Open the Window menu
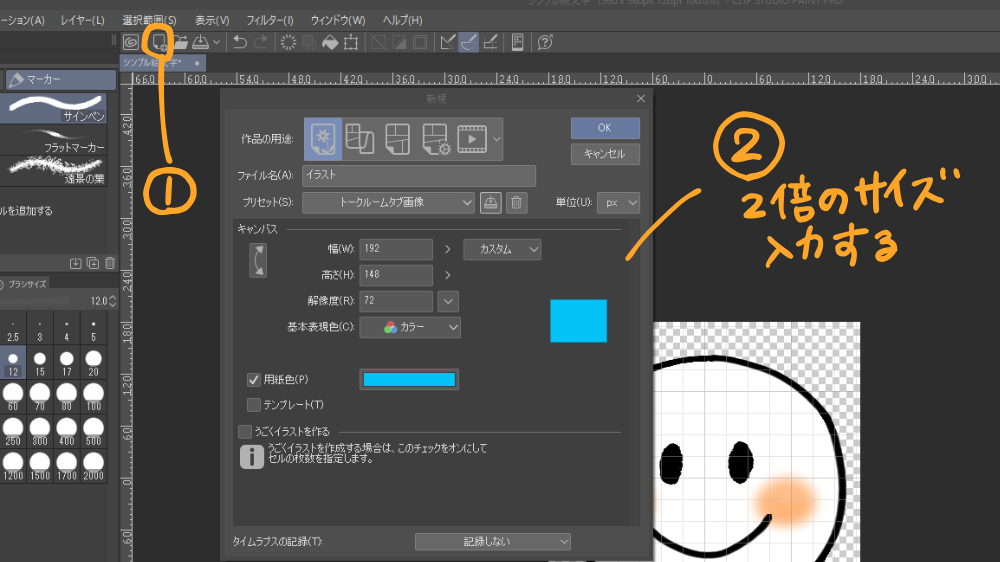The width and height of the screenshot is (1000, 562). pyautogui.click(x=338, y=20)
